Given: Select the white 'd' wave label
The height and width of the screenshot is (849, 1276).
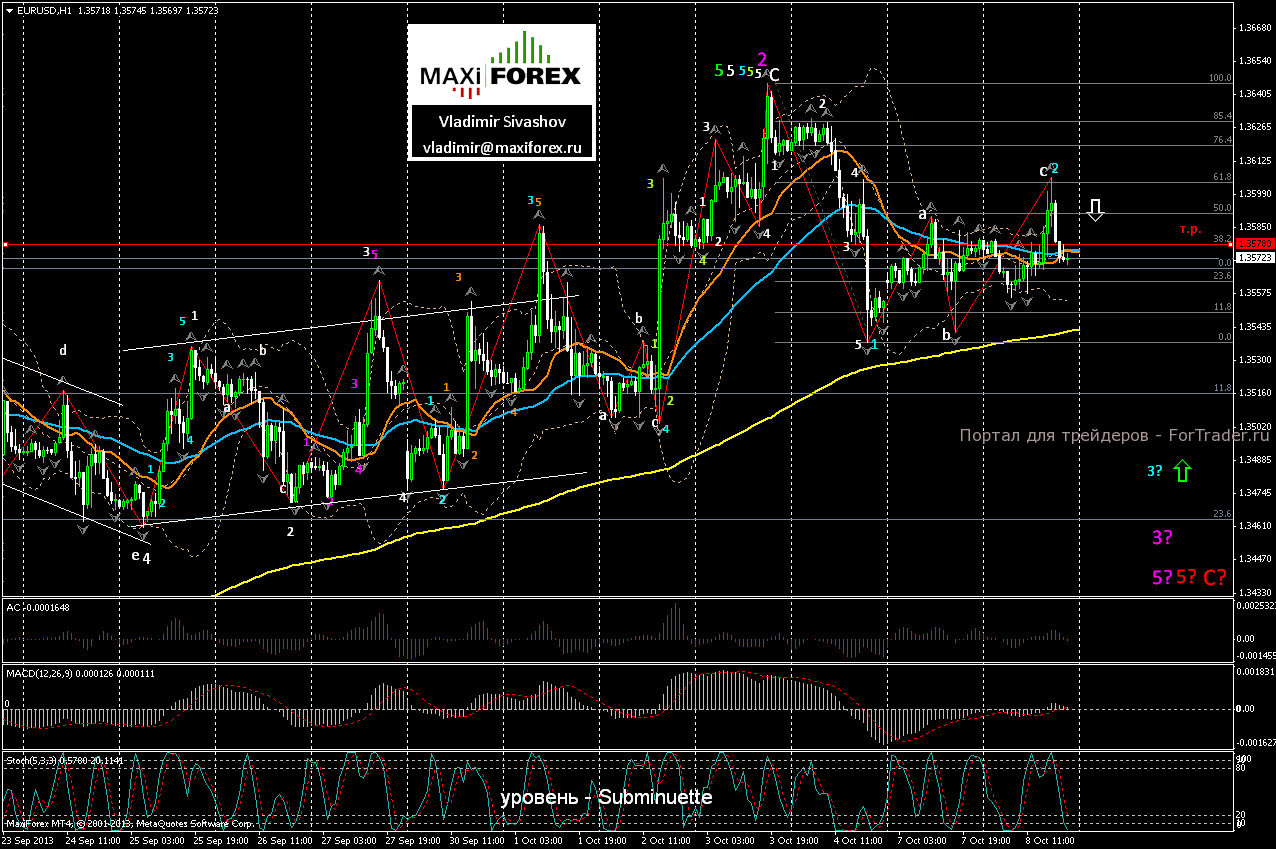Looking at the screenshot, I should click(x=63, y=350).
